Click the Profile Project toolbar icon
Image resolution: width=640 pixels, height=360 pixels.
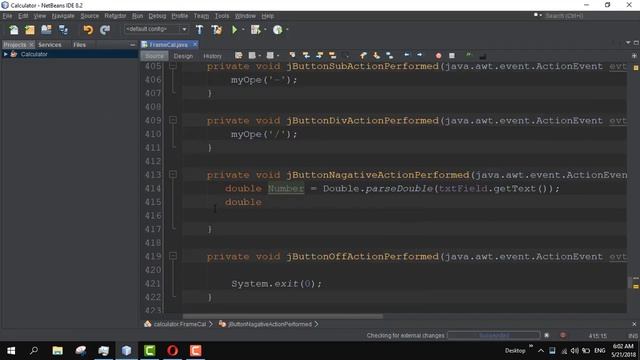click(x=278, y=30)
